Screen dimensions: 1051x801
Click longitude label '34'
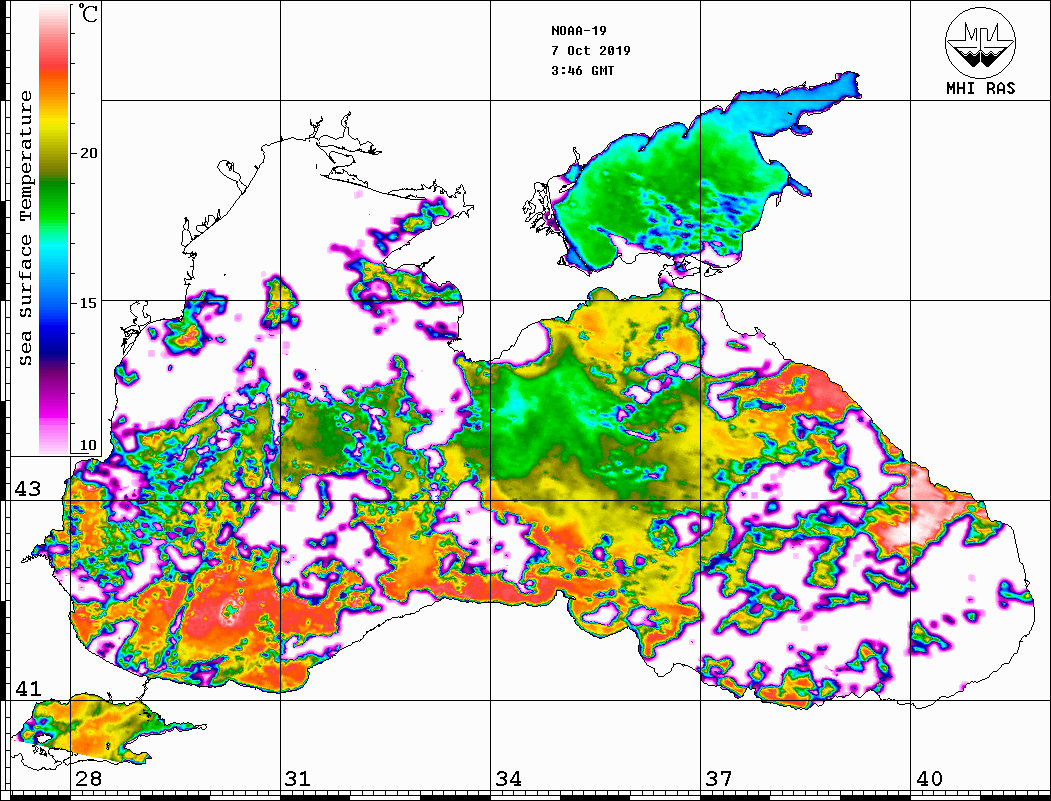pos(508,779)
